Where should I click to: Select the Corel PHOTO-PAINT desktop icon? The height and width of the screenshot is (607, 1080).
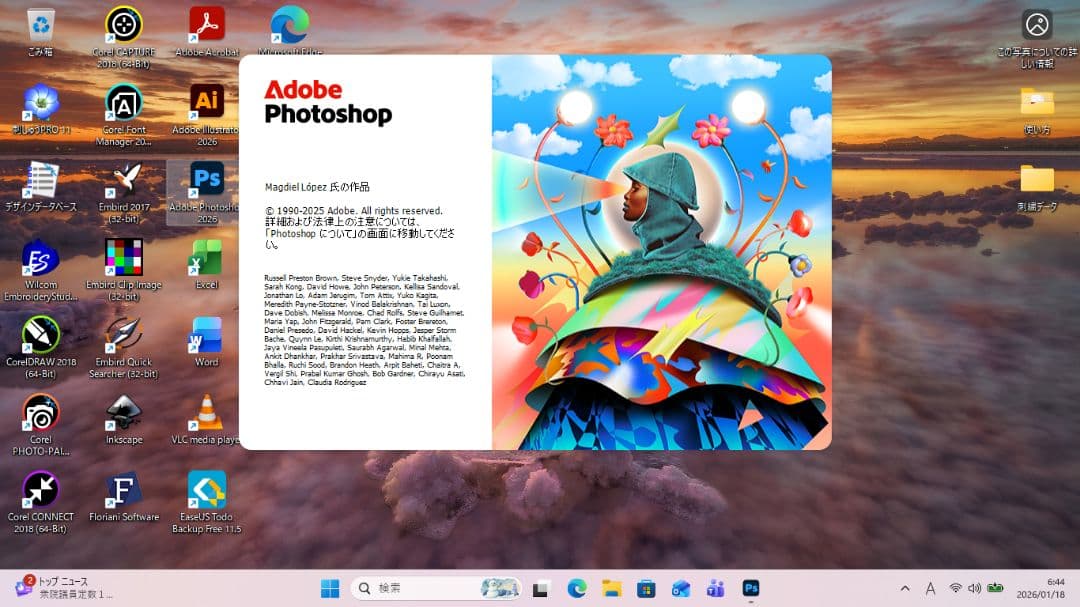41,413
